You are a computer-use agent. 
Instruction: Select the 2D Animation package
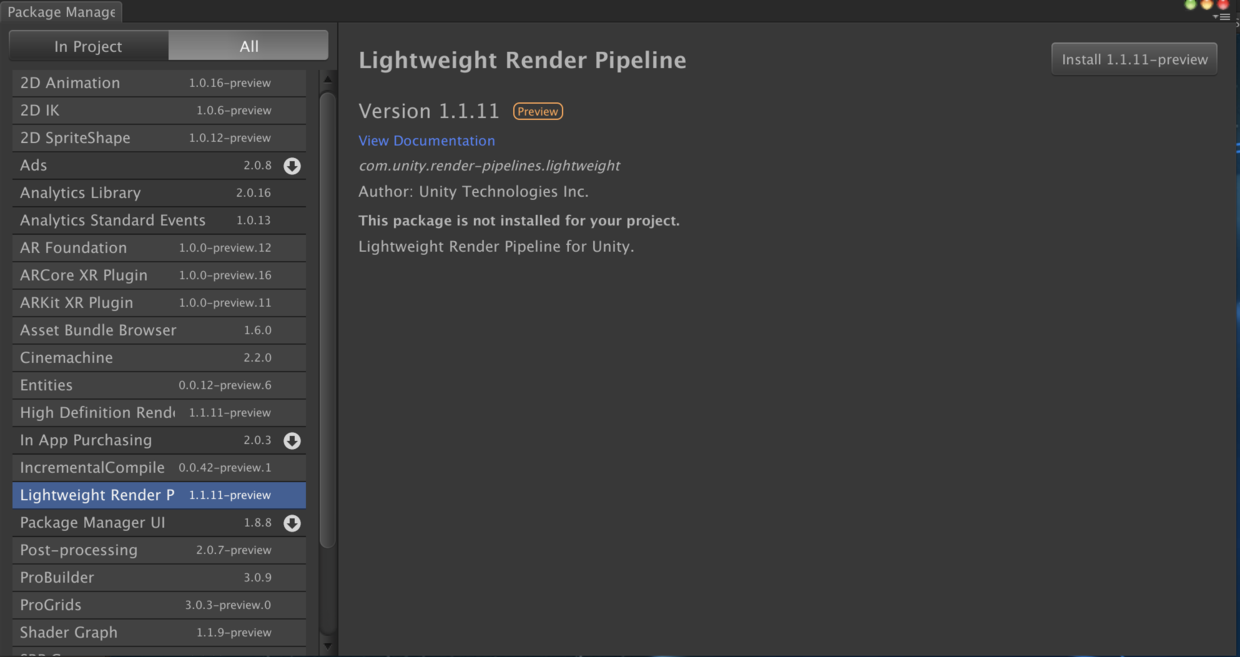pyautogui.click(x=159, y=83)
